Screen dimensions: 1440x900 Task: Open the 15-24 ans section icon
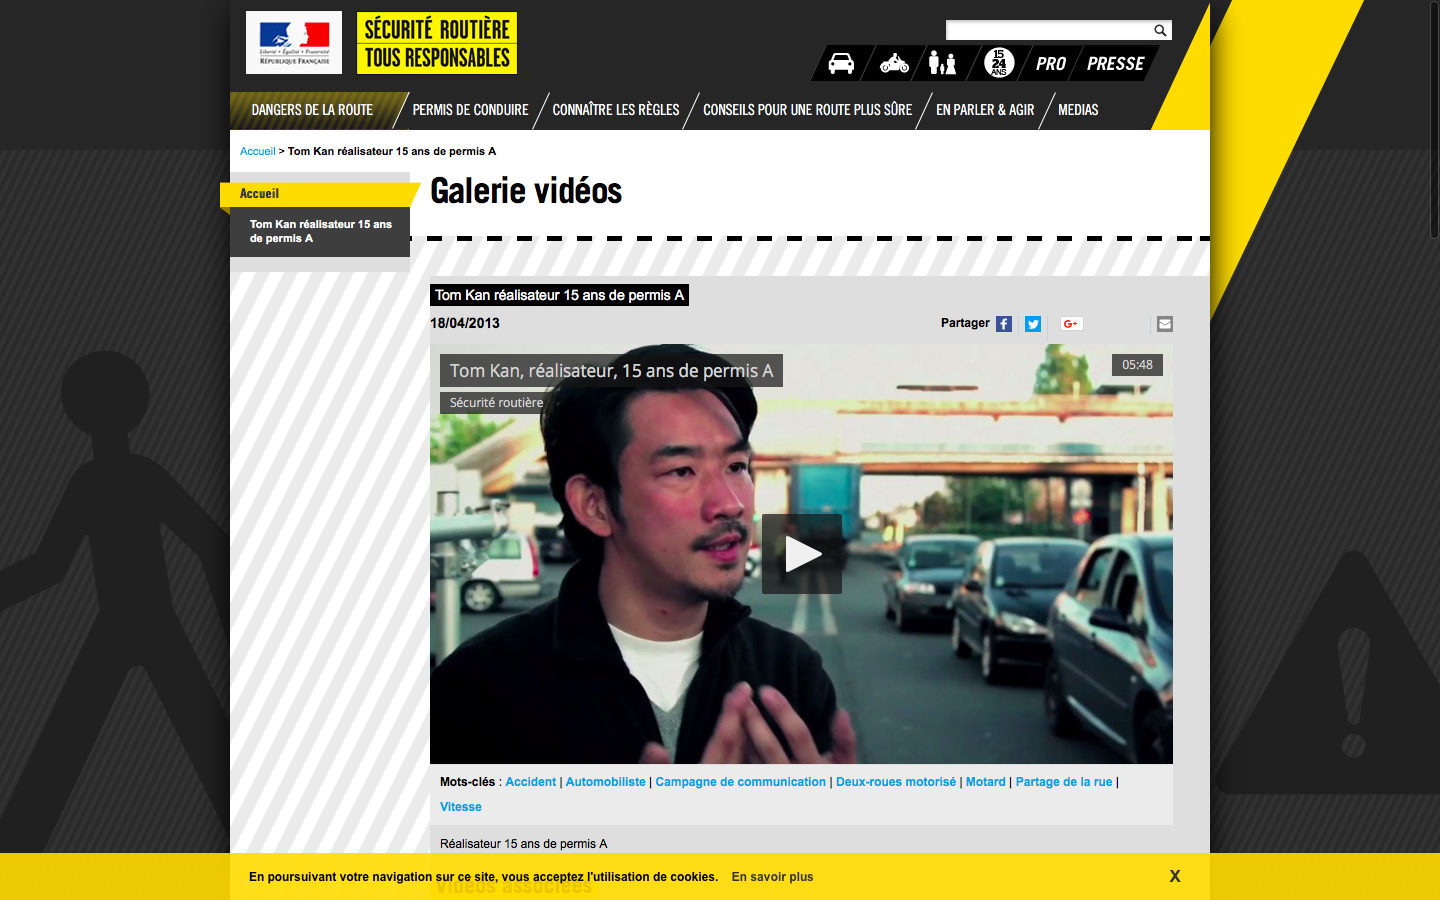click(x=999, y=63)
